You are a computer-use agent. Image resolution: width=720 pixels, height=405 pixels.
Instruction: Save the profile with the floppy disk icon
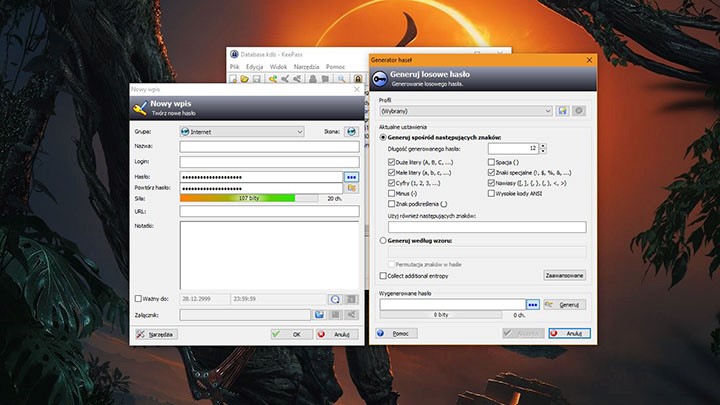563,110
